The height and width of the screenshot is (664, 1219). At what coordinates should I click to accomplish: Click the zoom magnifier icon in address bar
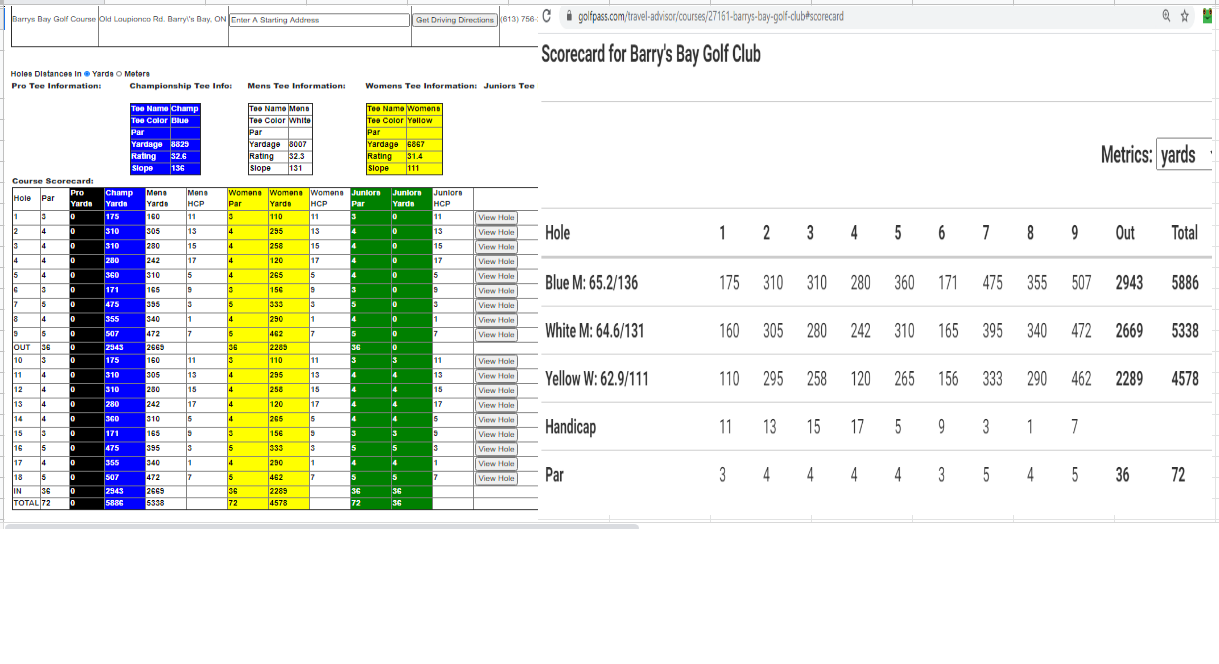1167,16
